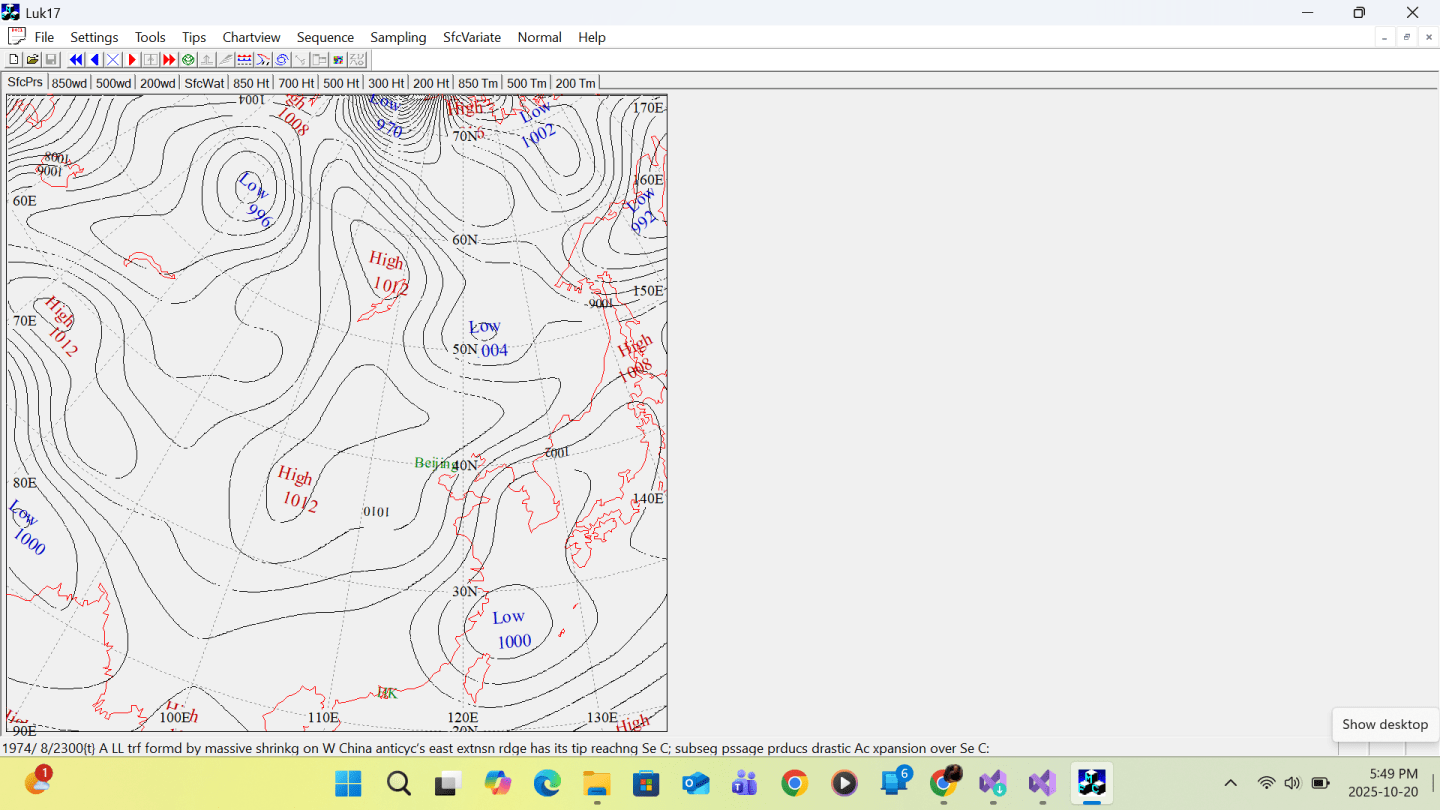Viewport: 1440px width, 810px height.
Task: Click the single blue left arrow
Action: (x=95, y=60)
